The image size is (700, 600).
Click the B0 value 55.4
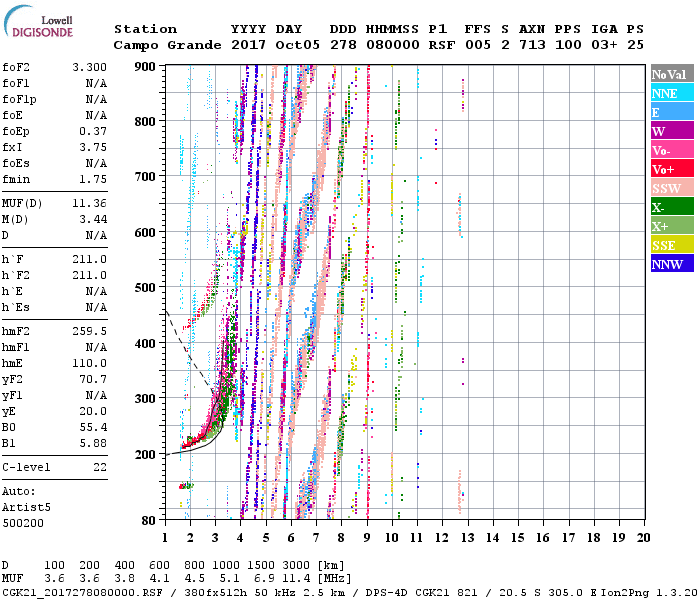tap(93, 428)
